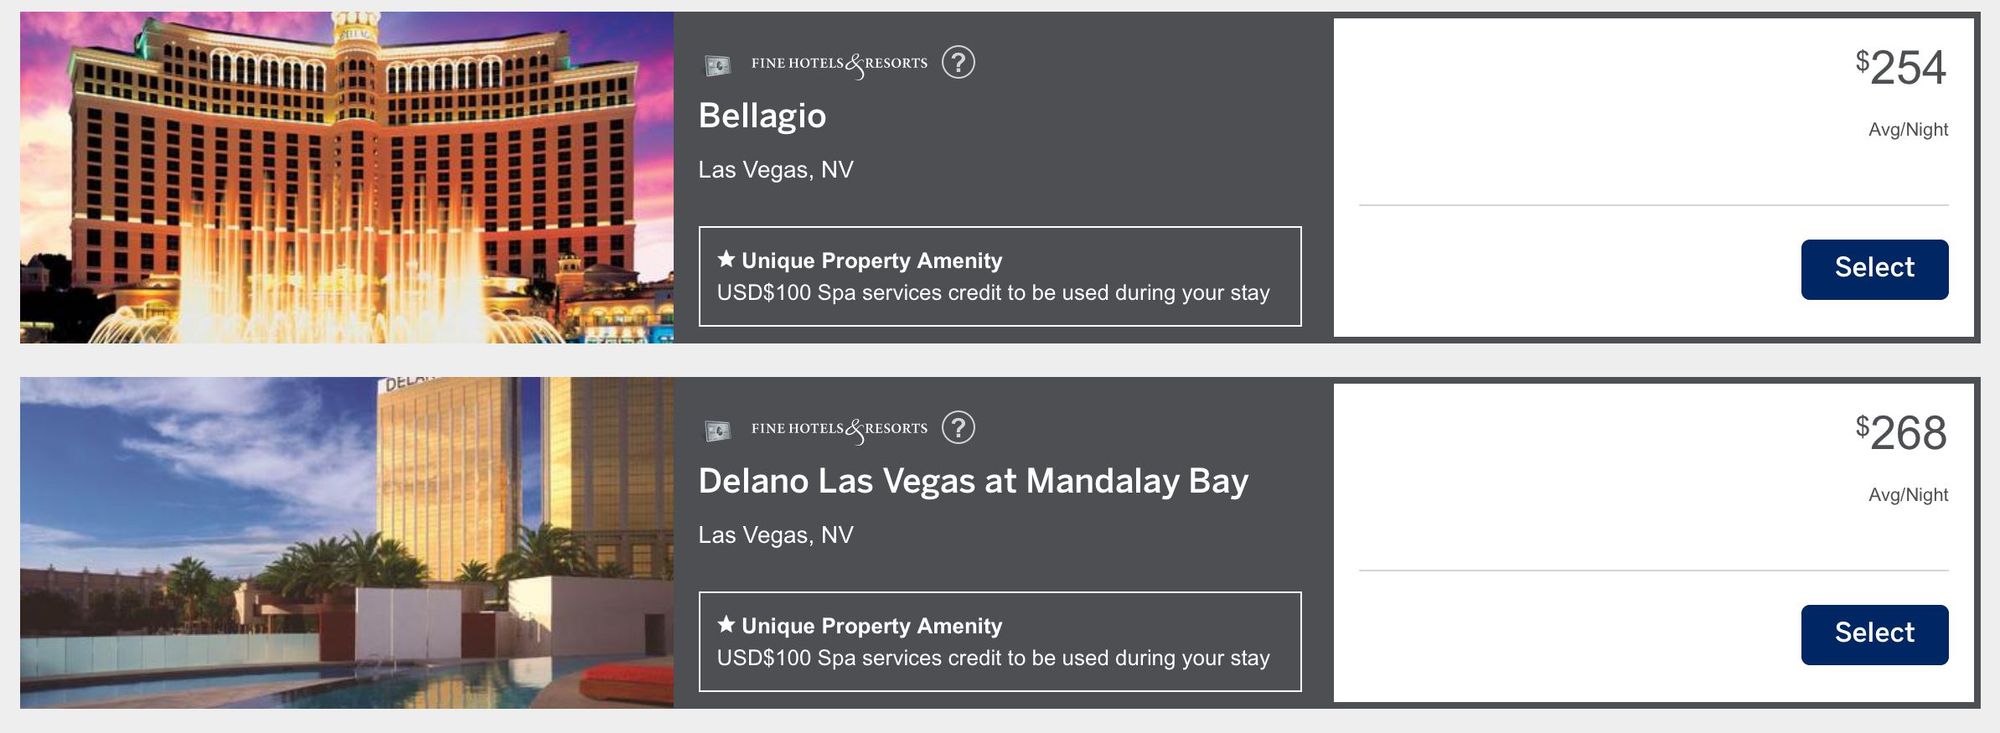Select the Delano Las Vegas hotel at $268
Image resolution: width=2000 pixels, height=733 pixels.
tap(1874, 634)
